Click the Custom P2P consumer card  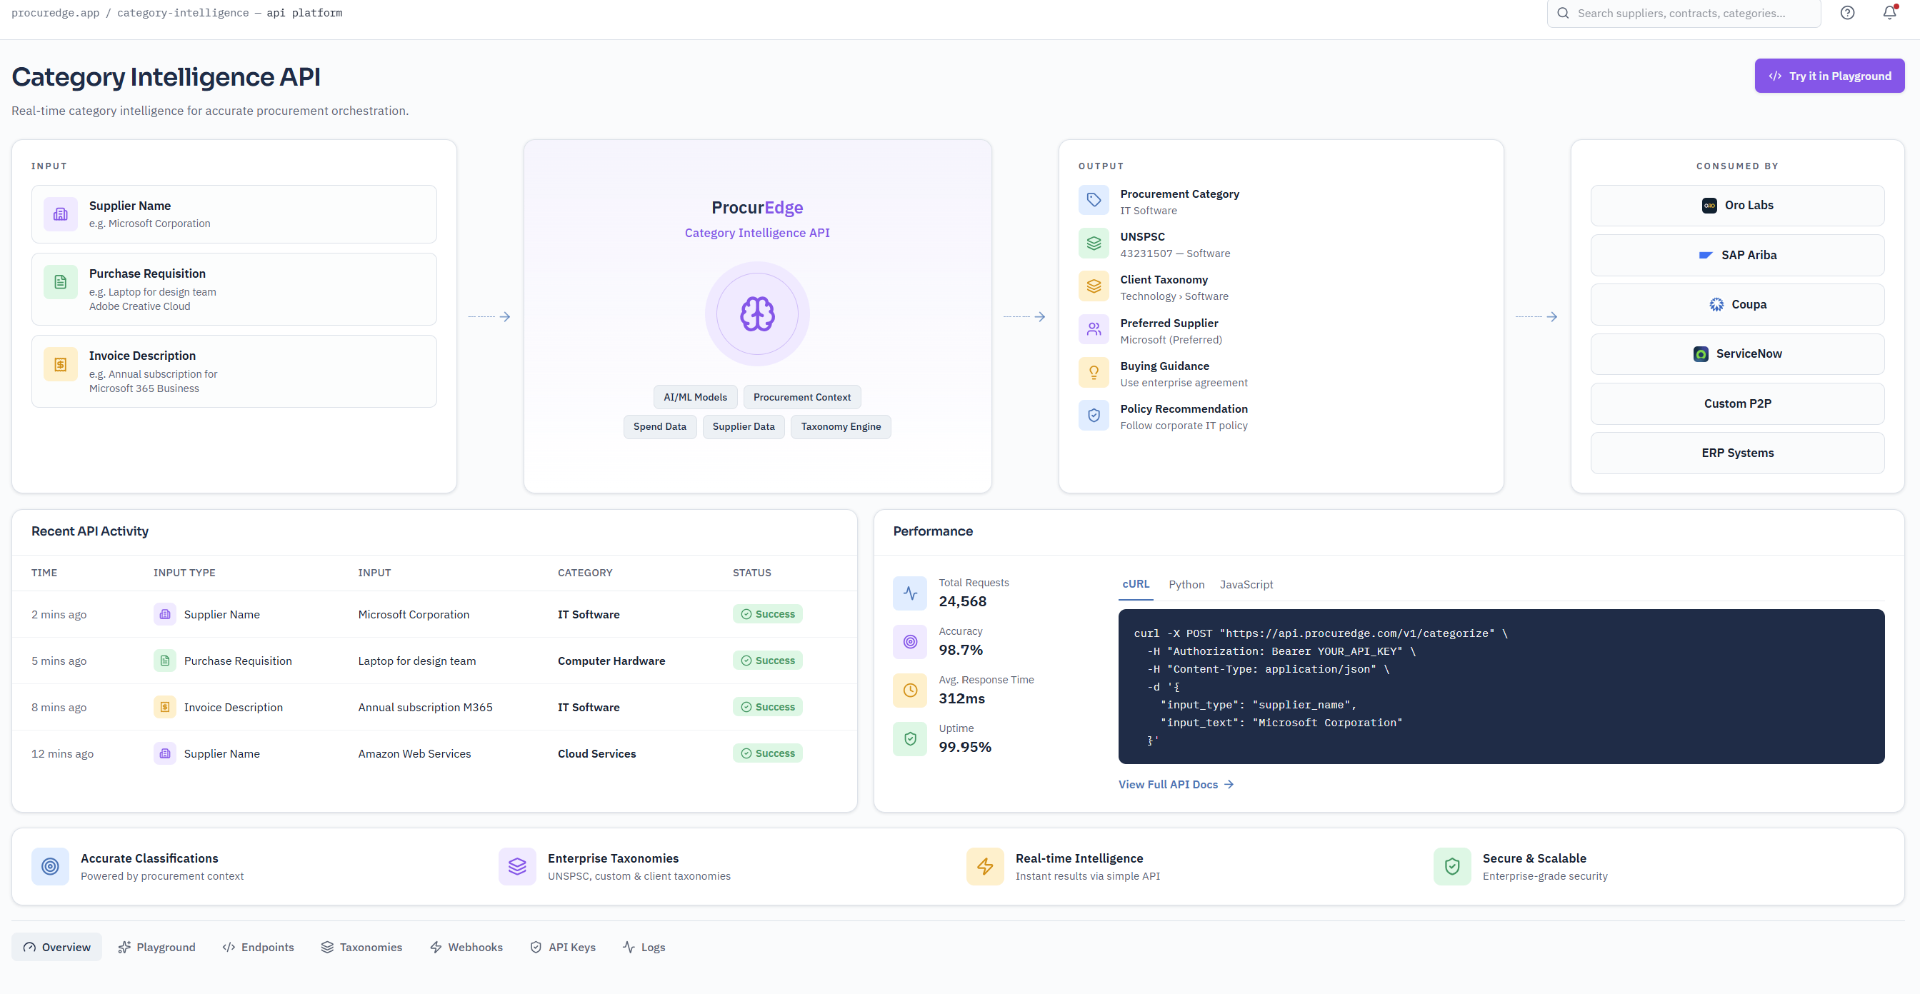click(1737, 404)
